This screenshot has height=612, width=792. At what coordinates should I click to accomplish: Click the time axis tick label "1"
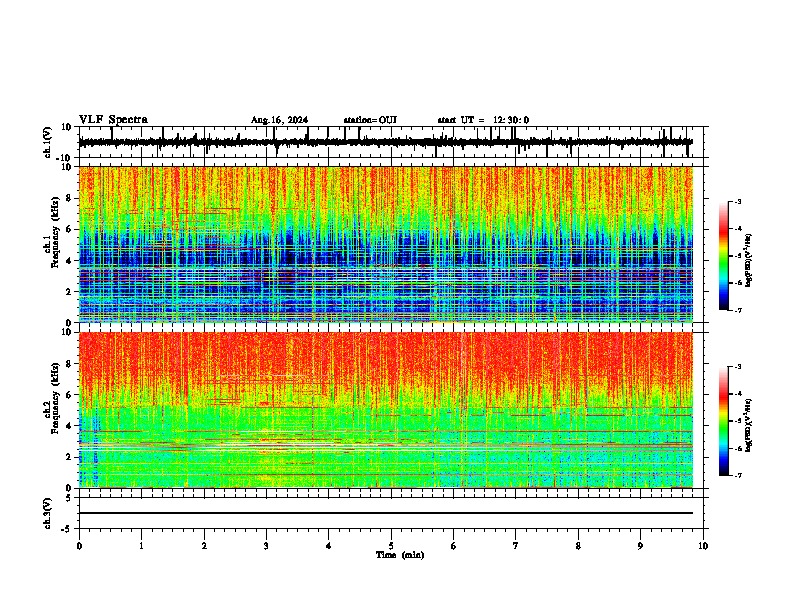coord(141,546)
